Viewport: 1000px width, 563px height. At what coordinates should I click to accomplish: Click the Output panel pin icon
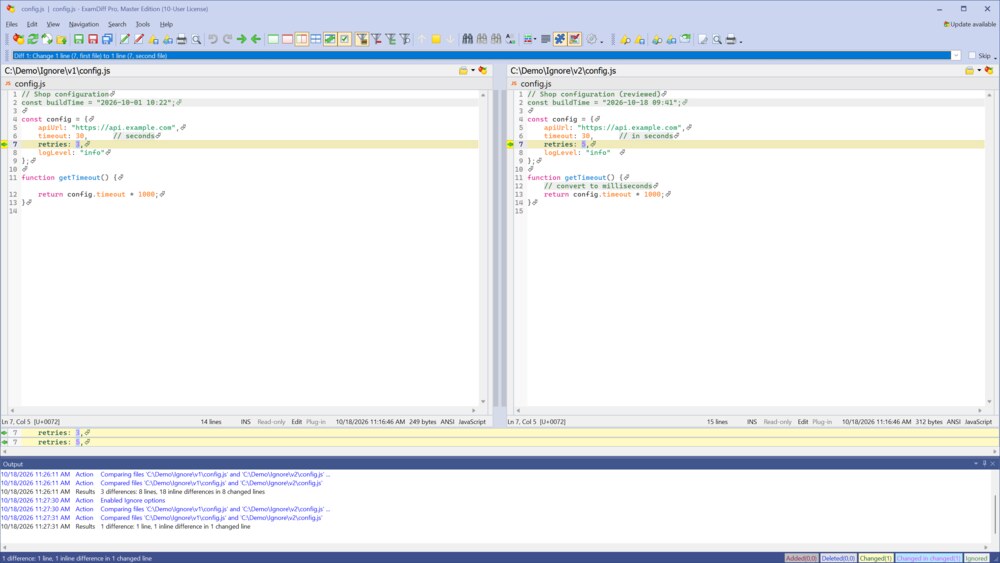[984, 464]
